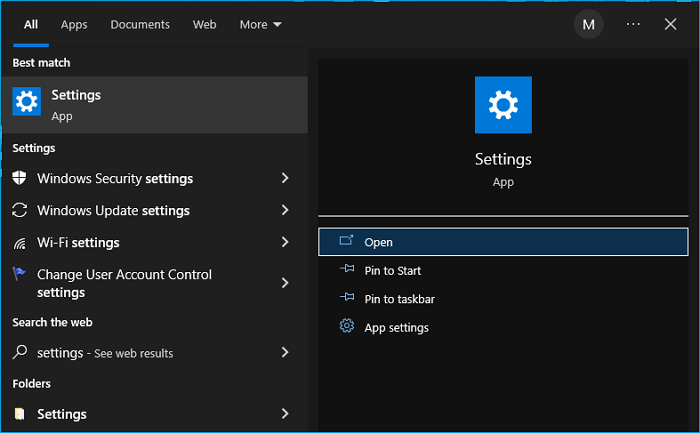Switch to the Web tab
This screenshot has width=700, height=433.
(204, 25)
